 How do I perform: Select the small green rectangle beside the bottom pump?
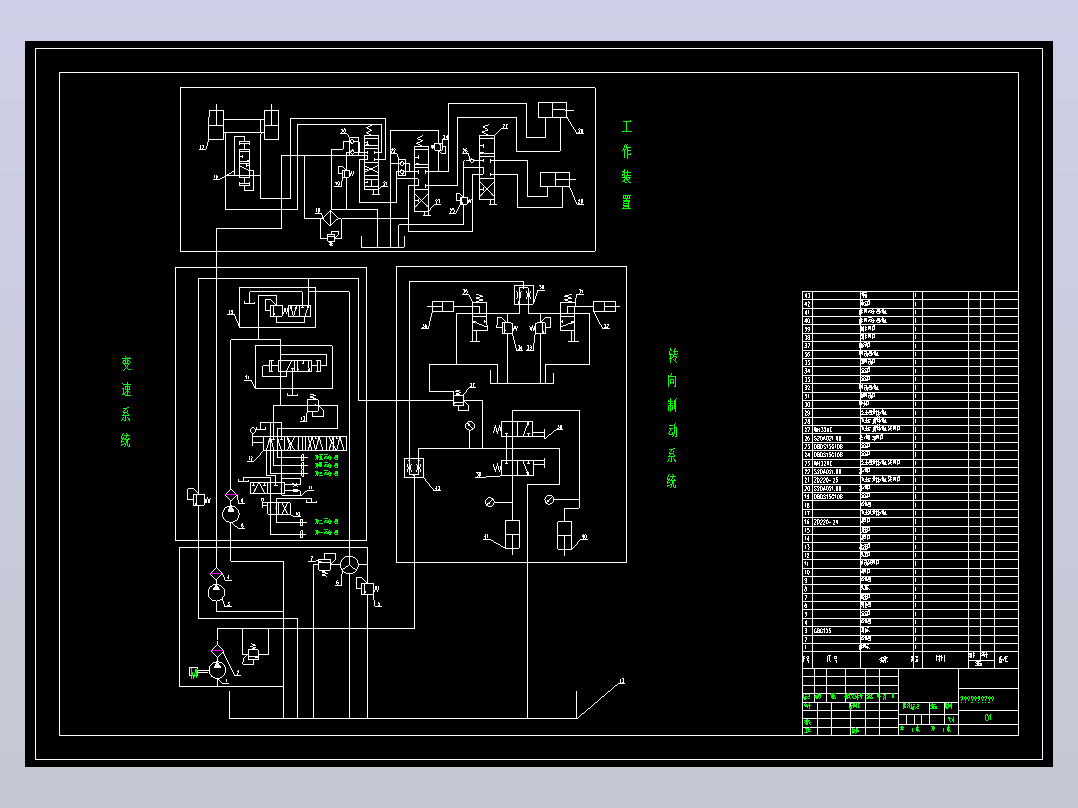[194, 672]
